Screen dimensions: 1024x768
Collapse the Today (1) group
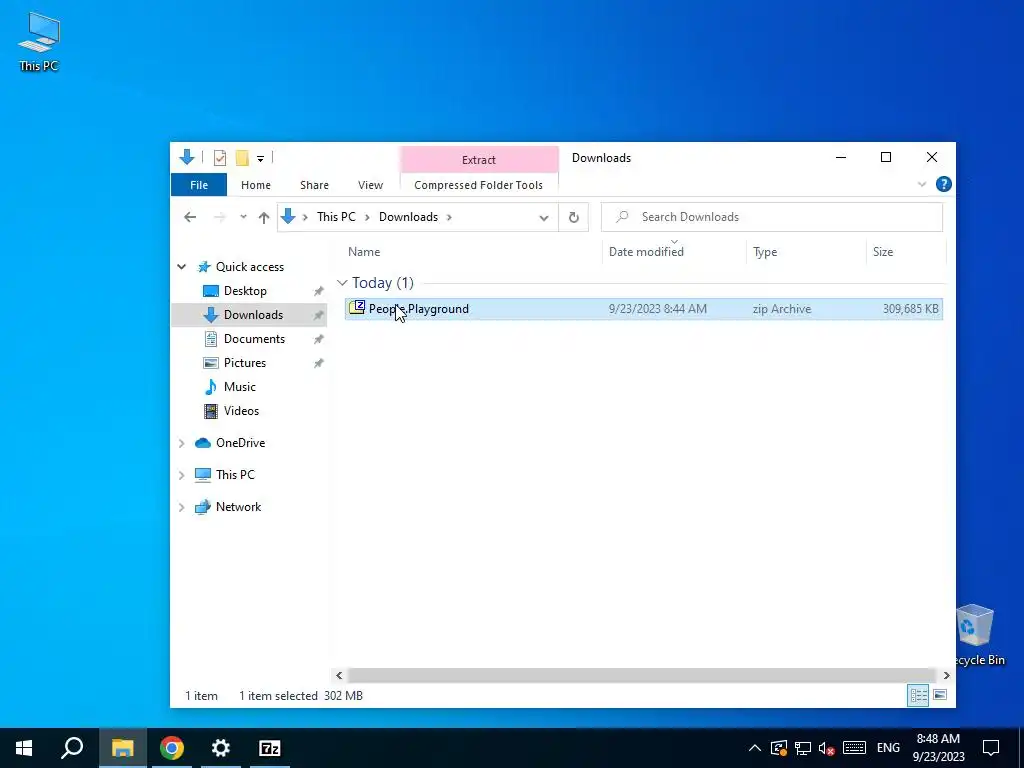pos(342,283)
